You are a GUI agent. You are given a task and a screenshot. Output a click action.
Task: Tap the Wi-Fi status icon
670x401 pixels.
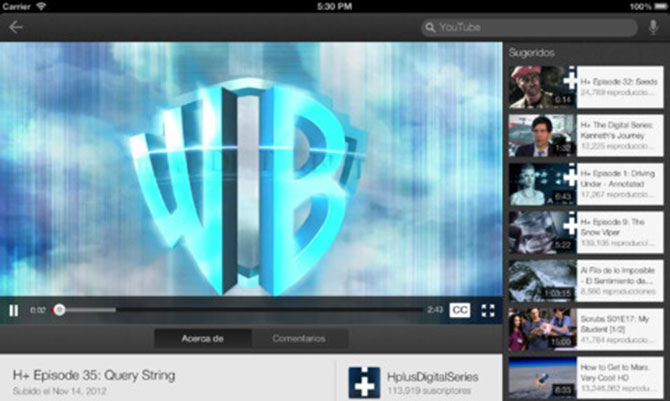(41, 6)
